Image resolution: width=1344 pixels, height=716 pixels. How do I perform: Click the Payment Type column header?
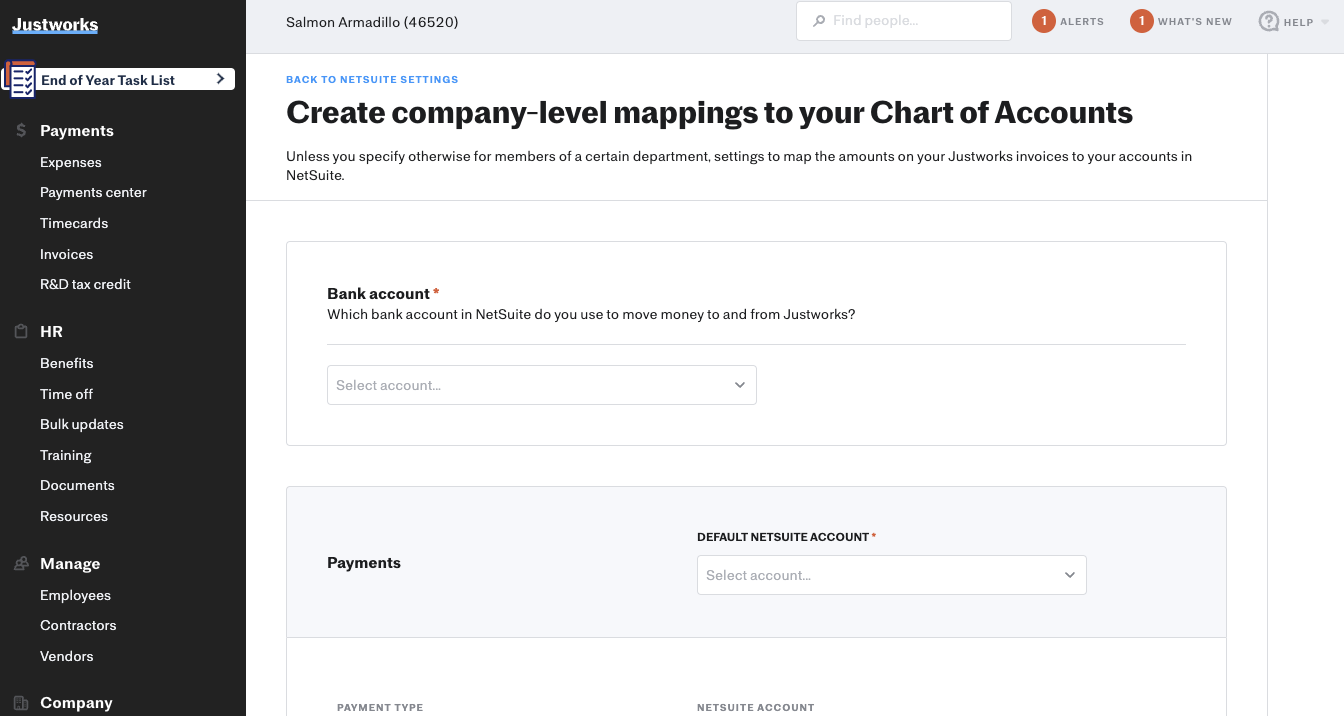point(380,708)
